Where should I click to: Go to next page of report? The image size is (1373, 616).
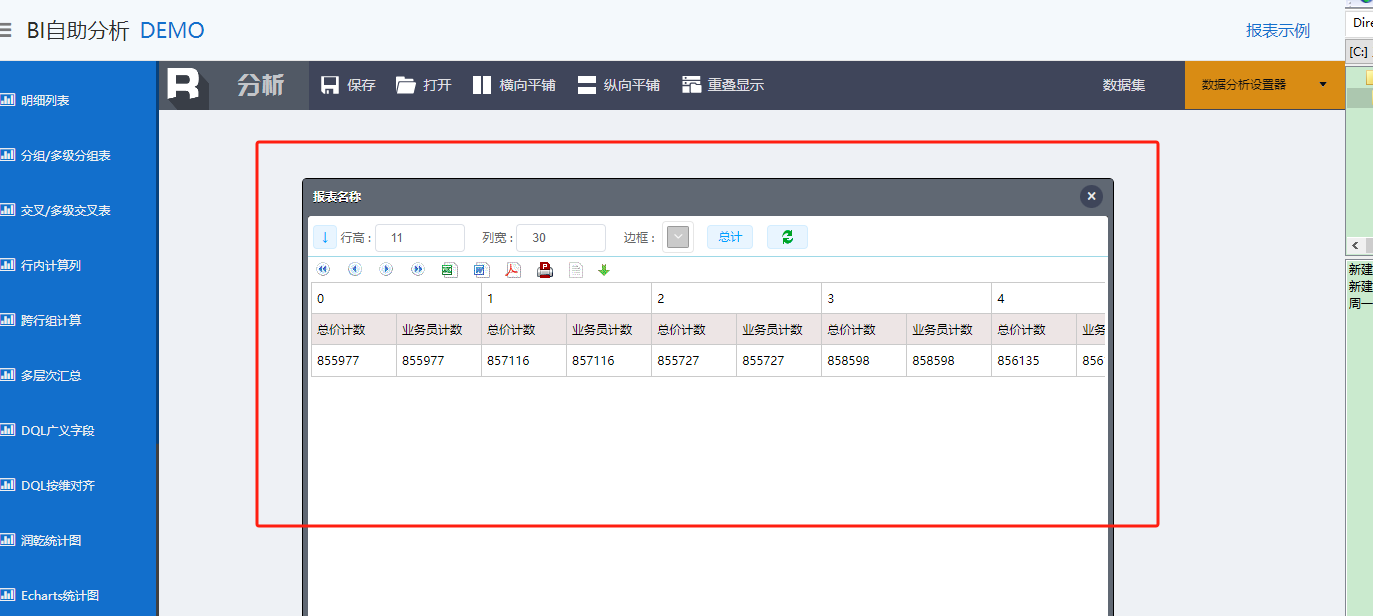(386, 270)
